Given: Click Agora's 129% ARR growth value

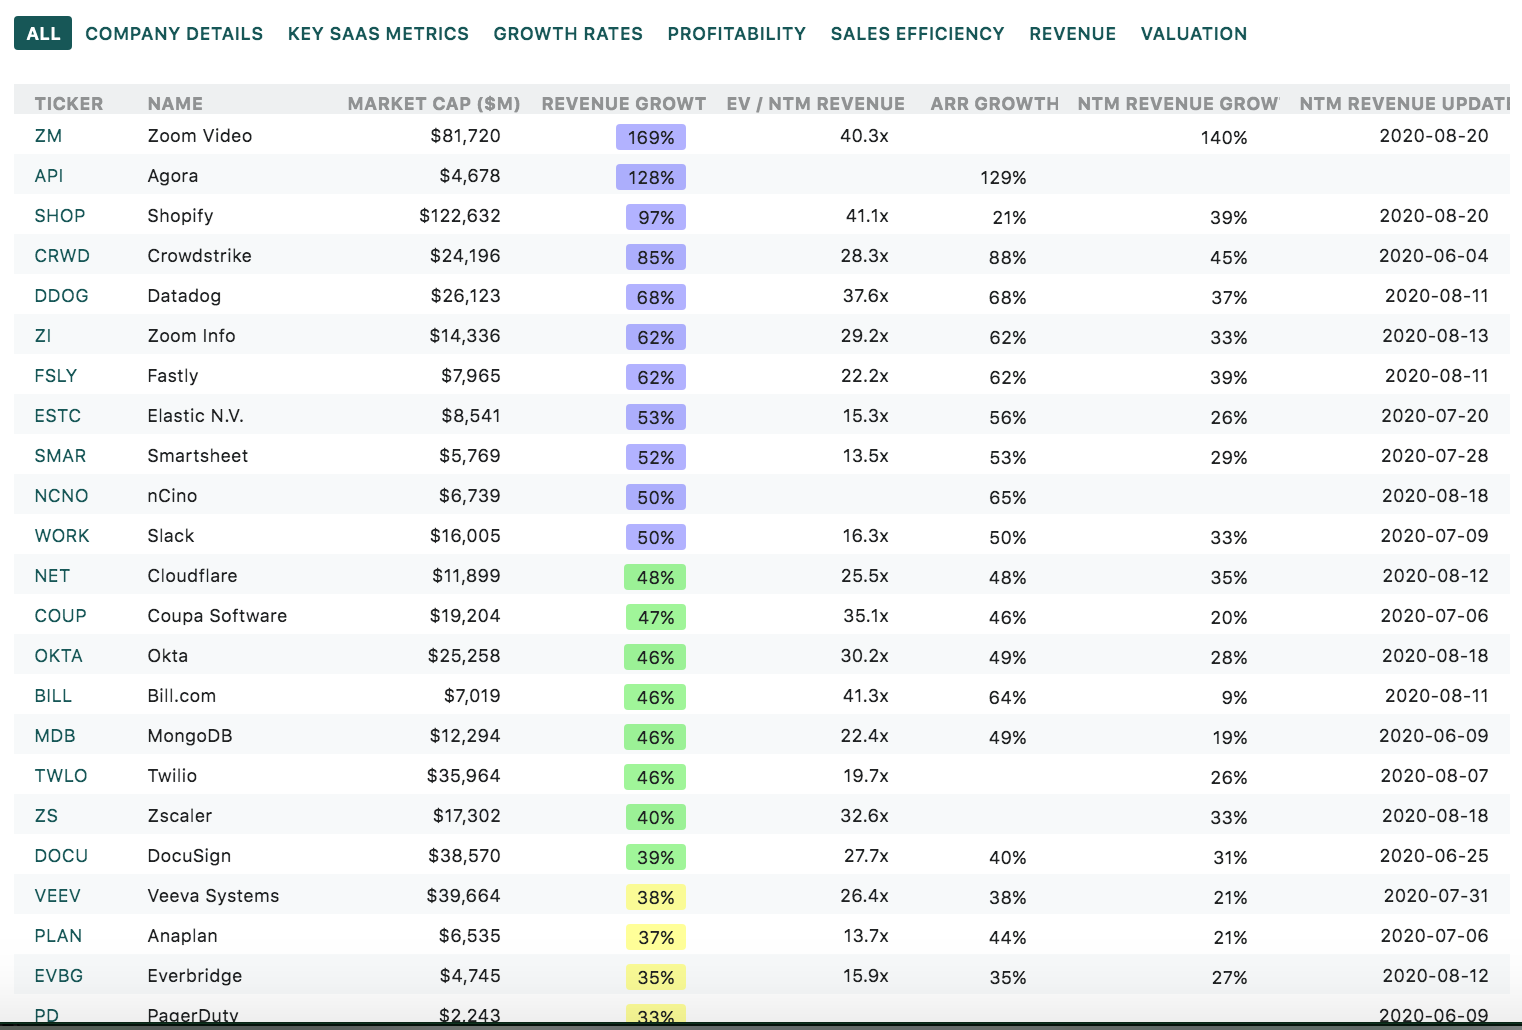Looking at the screenshot, I should 1003,177.
